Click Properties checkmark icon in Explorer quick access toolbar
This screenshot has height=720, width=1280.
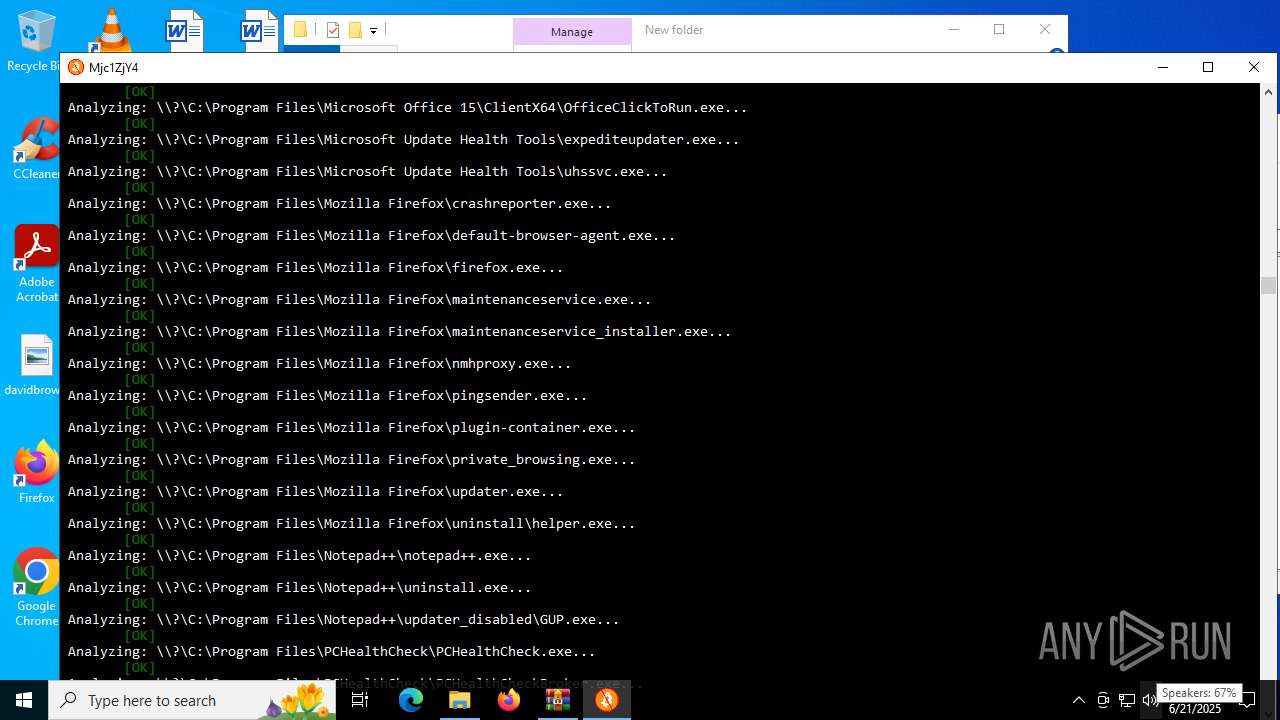click(x=333, y=30)
